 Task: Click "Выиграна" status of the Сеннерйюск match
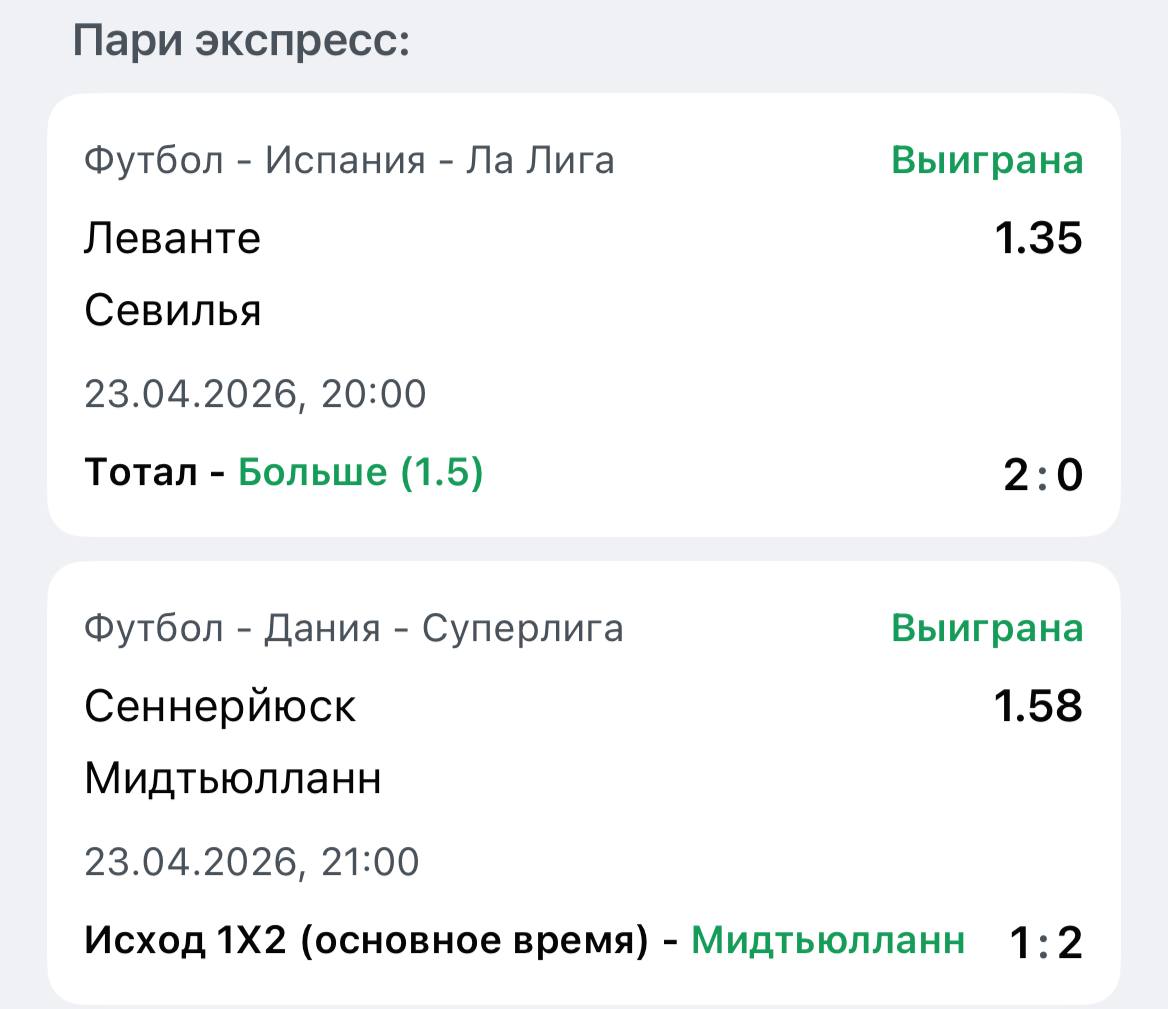[987, 628]
